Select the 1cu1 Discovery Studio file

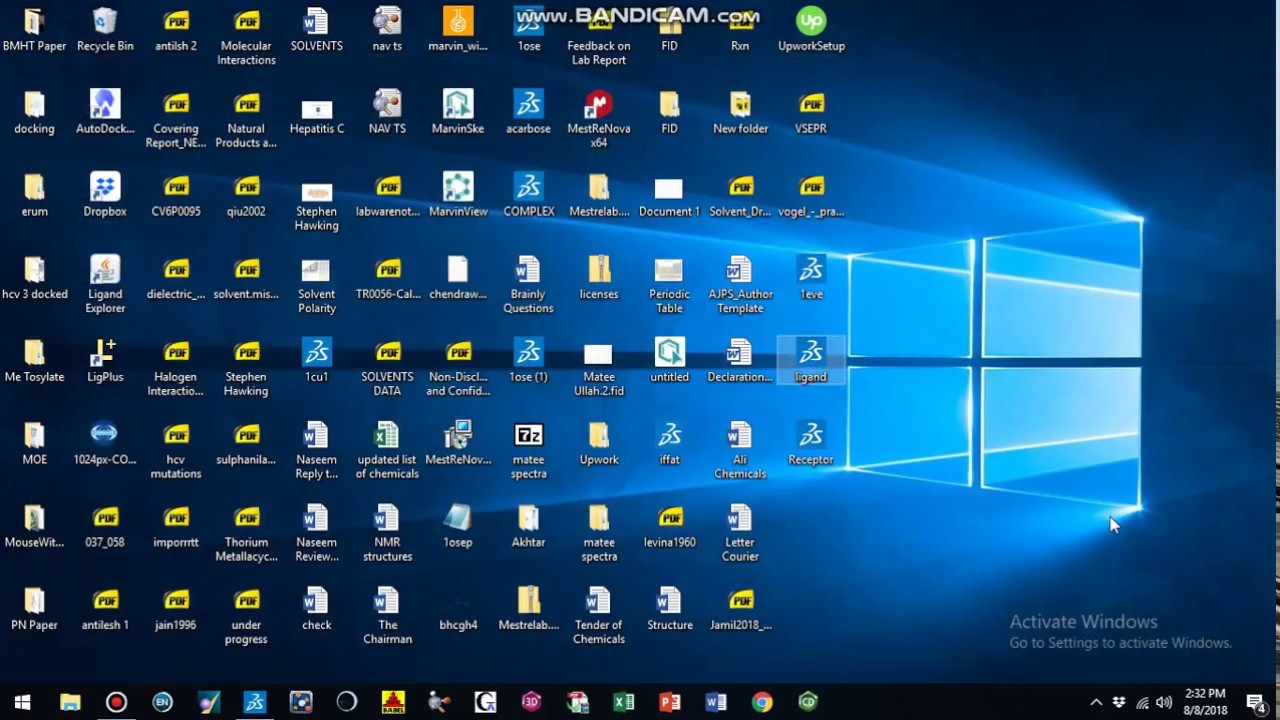[317, 361]
